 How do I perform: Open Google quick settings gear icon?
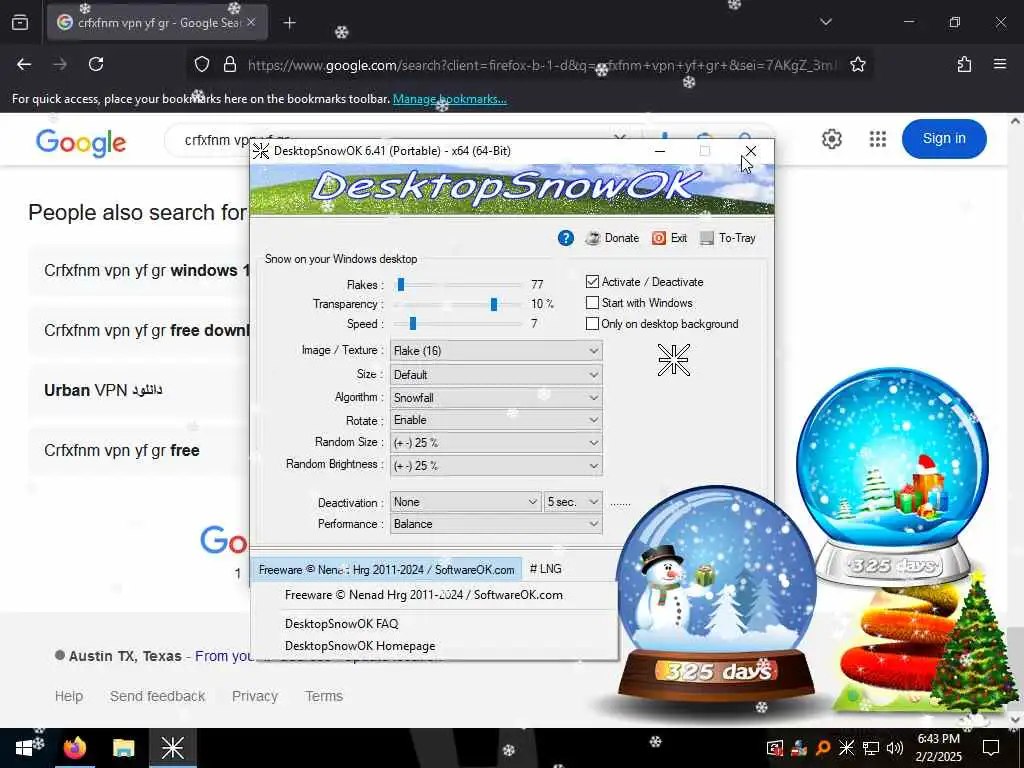coord(831,138)
